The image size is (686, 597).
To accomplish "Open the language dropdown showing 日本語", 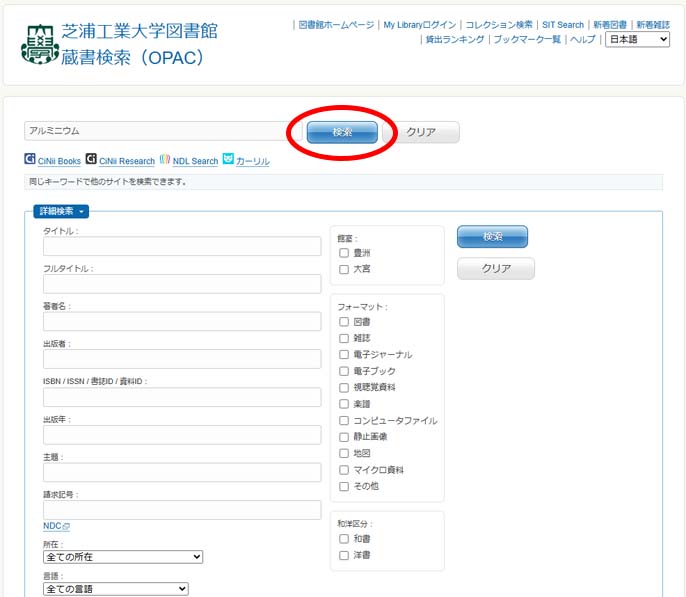I will tap(637, 39).
